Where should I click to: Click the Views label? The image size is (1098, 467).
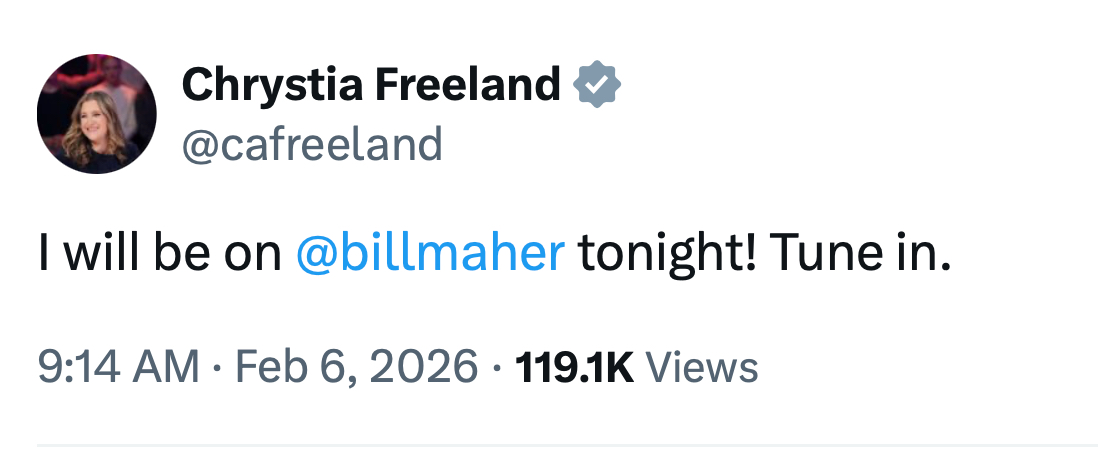click(703, 367)
